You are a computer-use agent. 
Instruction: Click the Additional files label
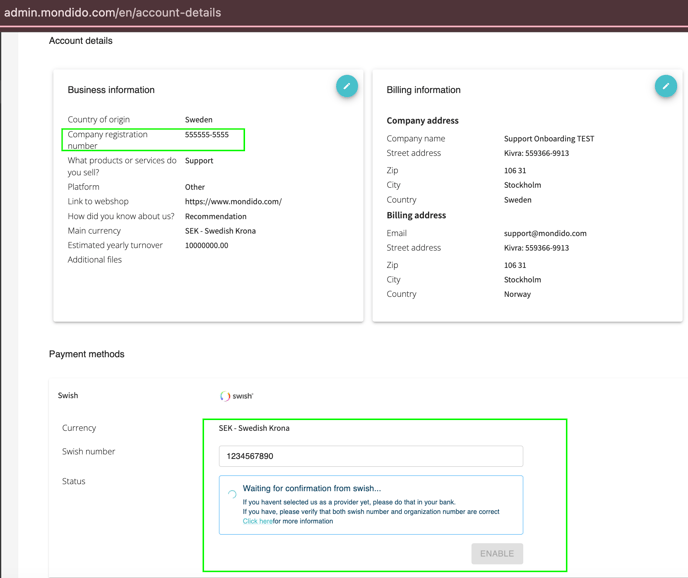tap(95, 260)
